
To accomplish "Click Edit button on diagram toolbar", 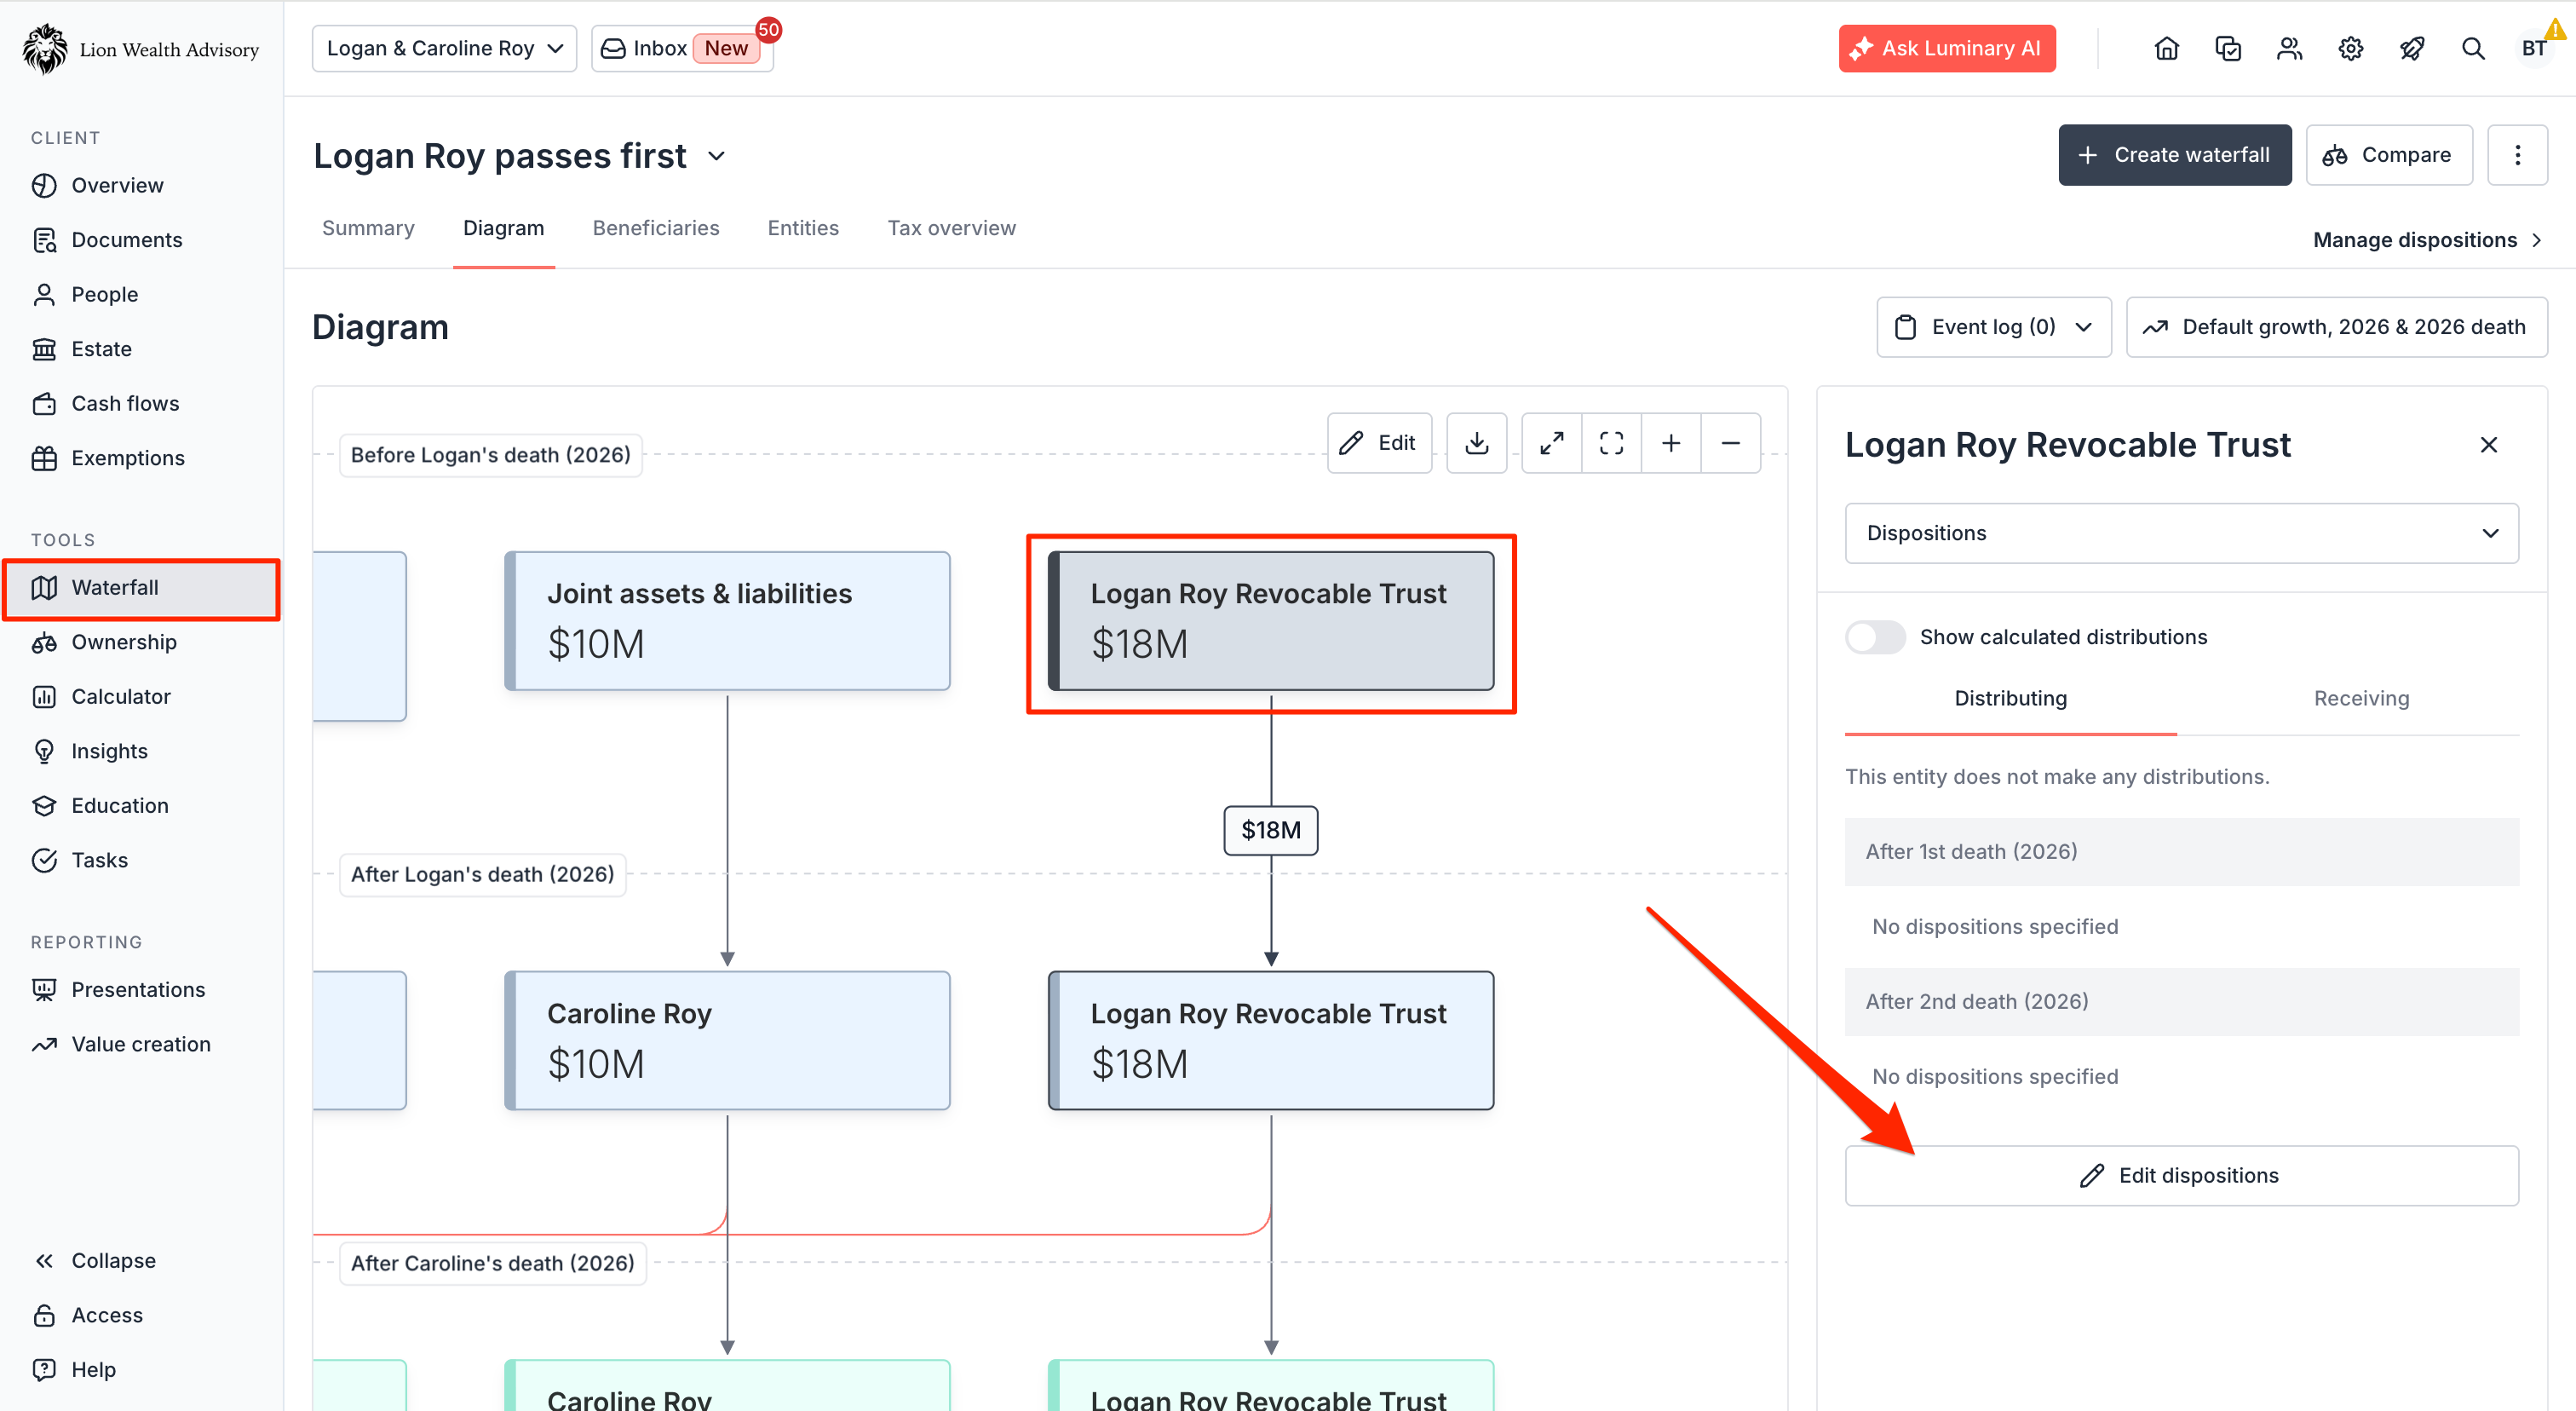I will [x=1379, y=443].
